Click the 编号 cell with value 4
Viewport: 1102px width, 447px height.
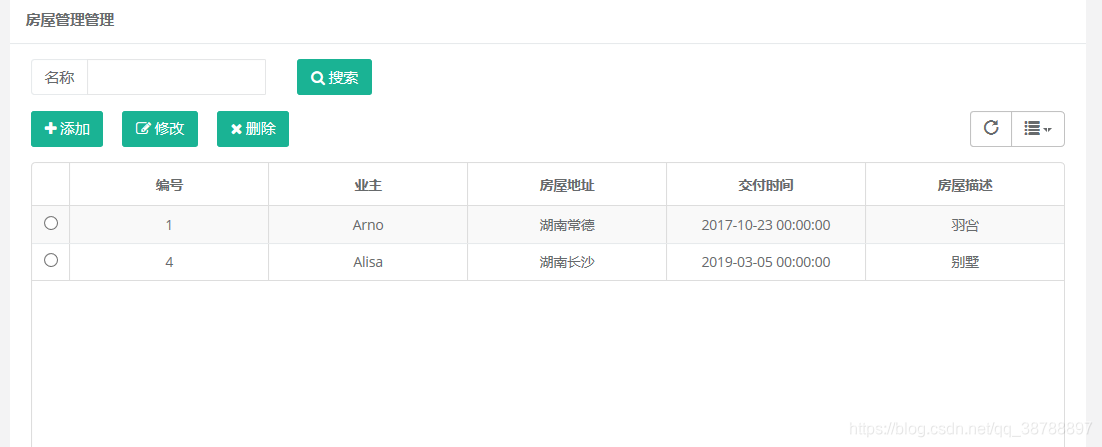169,262
